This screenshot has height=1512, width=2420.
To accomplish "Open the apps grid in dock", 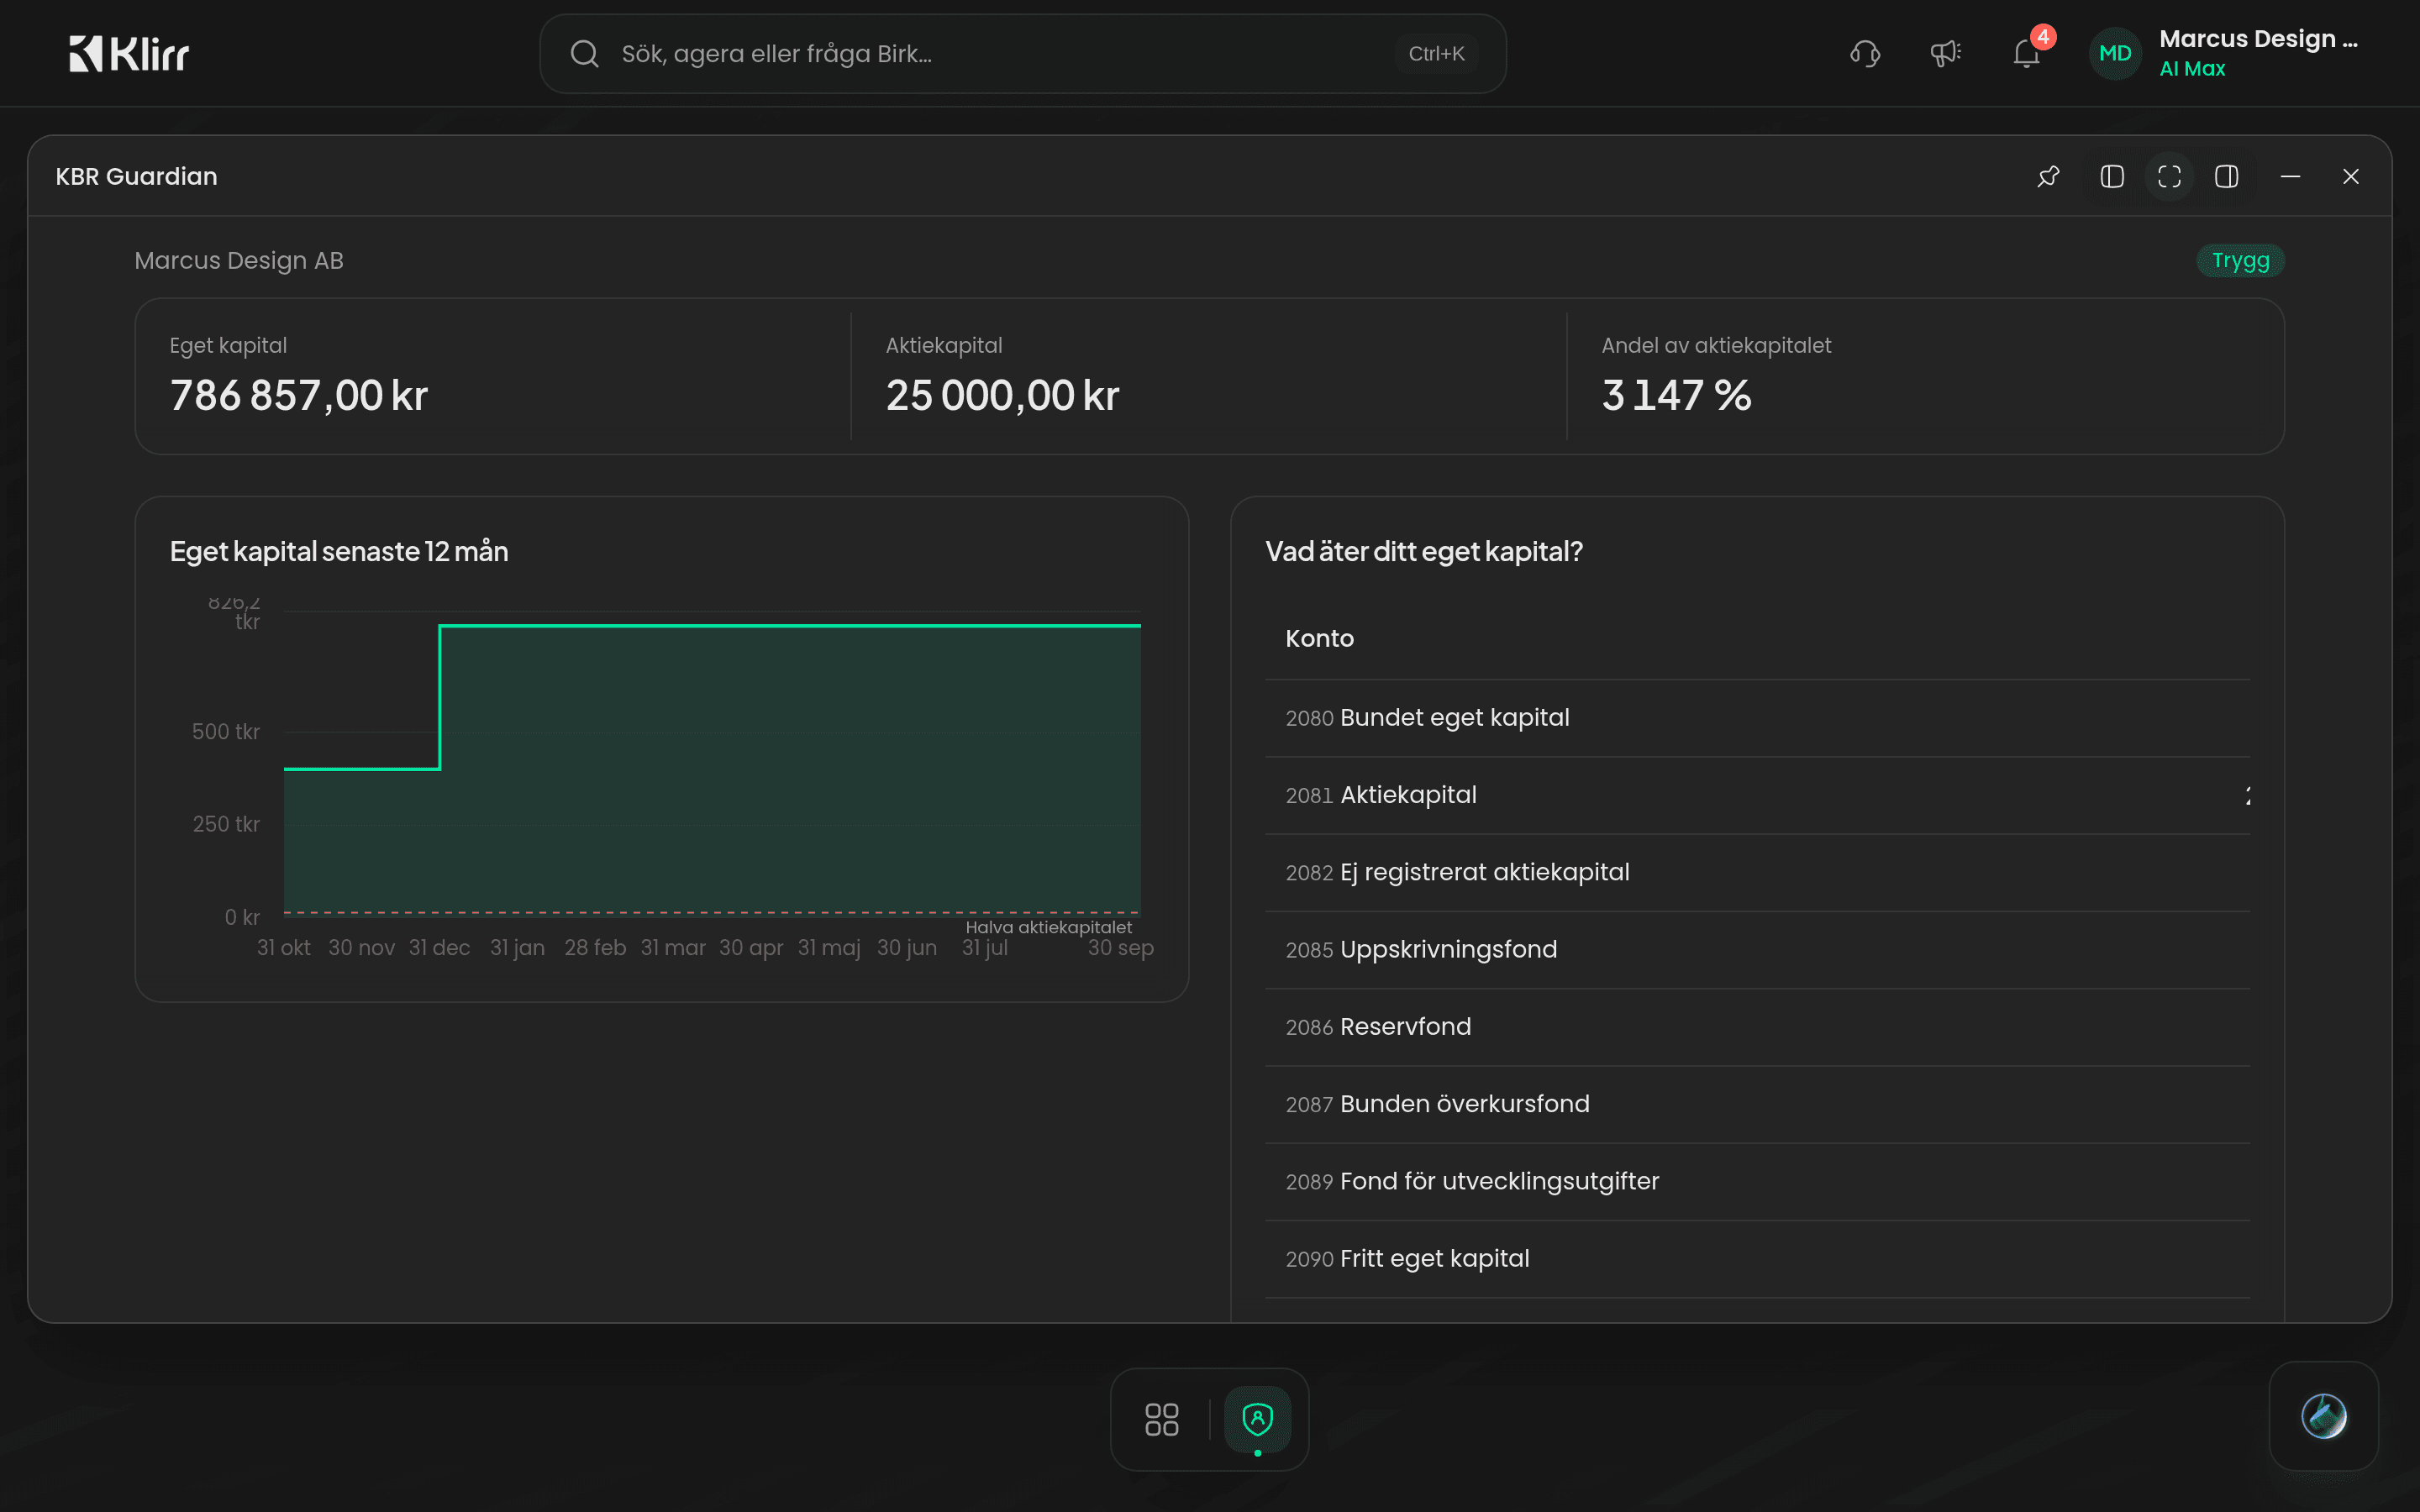I will click(x=1161, y=1419).
